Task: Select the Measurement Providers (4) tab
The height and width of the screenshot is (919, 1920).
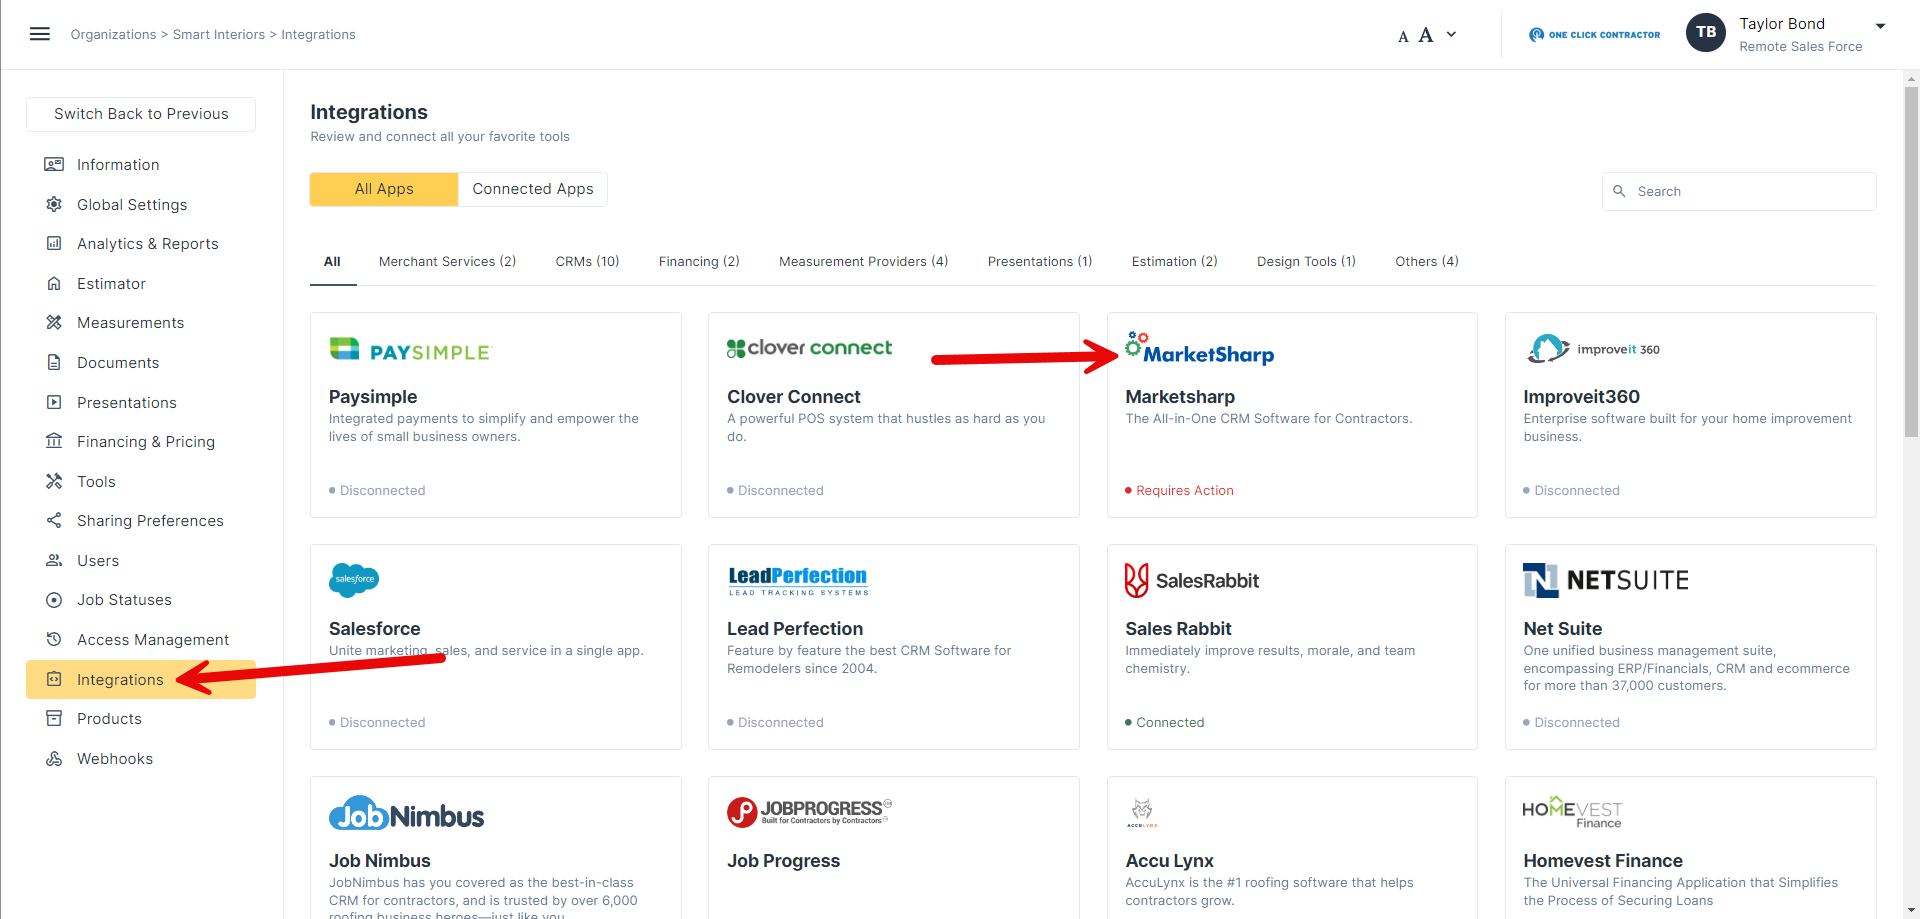Action: (x=863, y=261)
